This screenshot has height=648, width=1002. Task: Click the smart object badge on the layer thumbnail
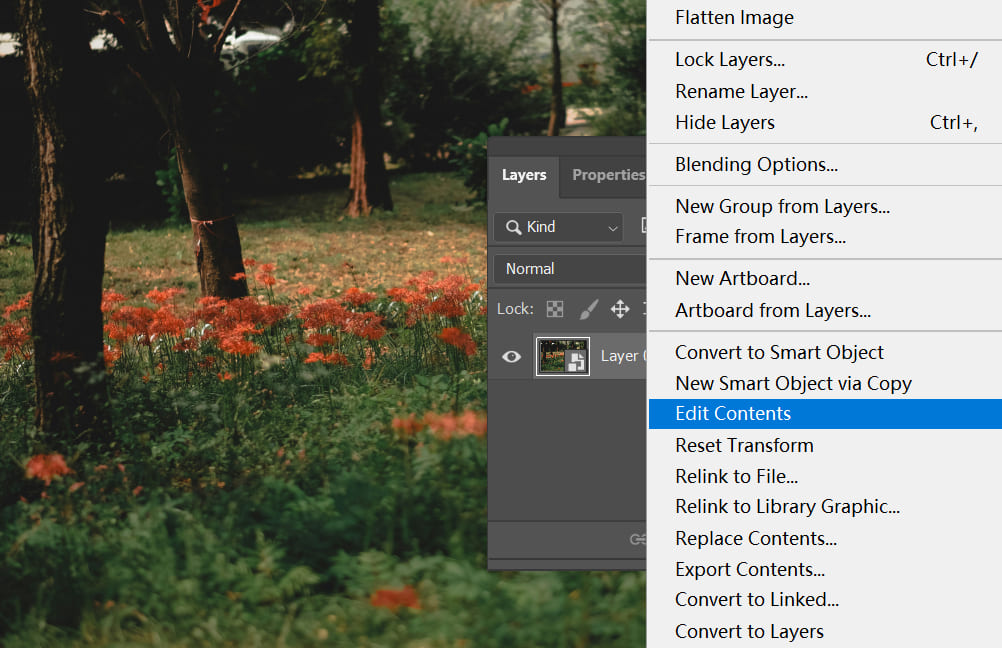click(x=574, y=362)
